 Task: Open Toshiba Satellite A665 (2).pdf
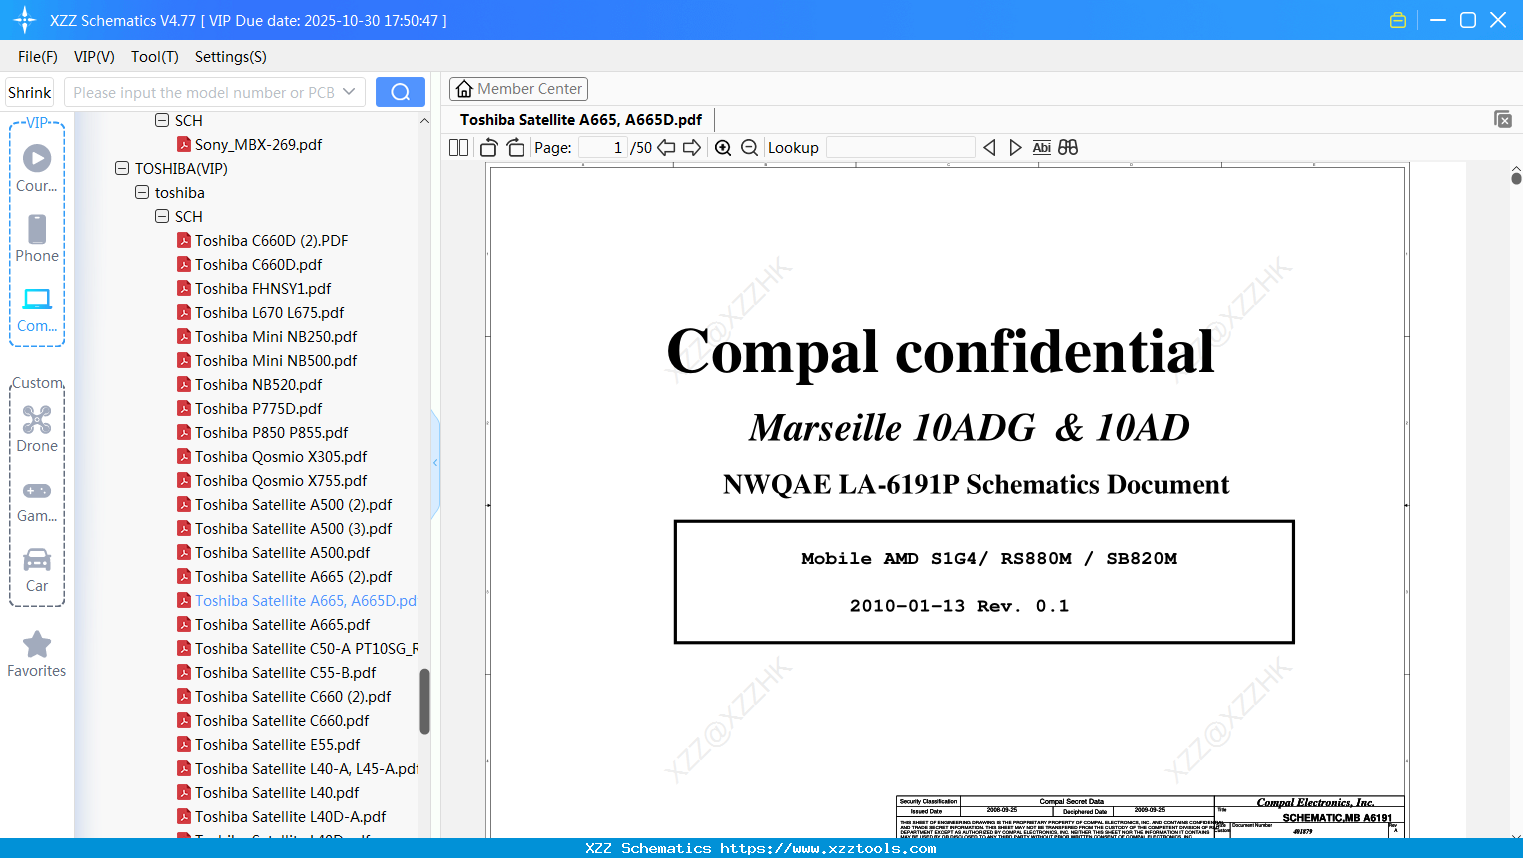tap(293, 576)
